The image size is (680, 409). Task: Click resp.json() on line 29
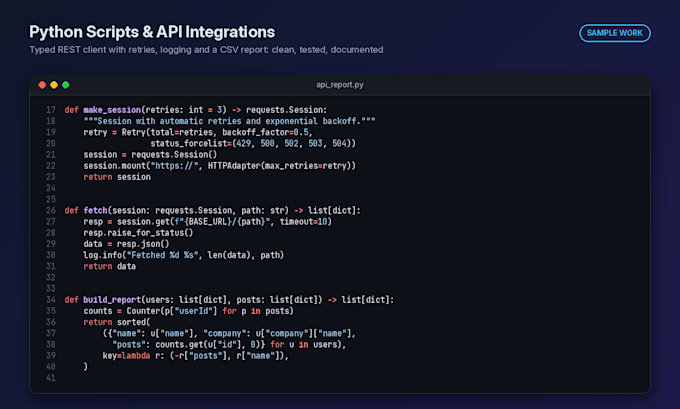point(143,244)
